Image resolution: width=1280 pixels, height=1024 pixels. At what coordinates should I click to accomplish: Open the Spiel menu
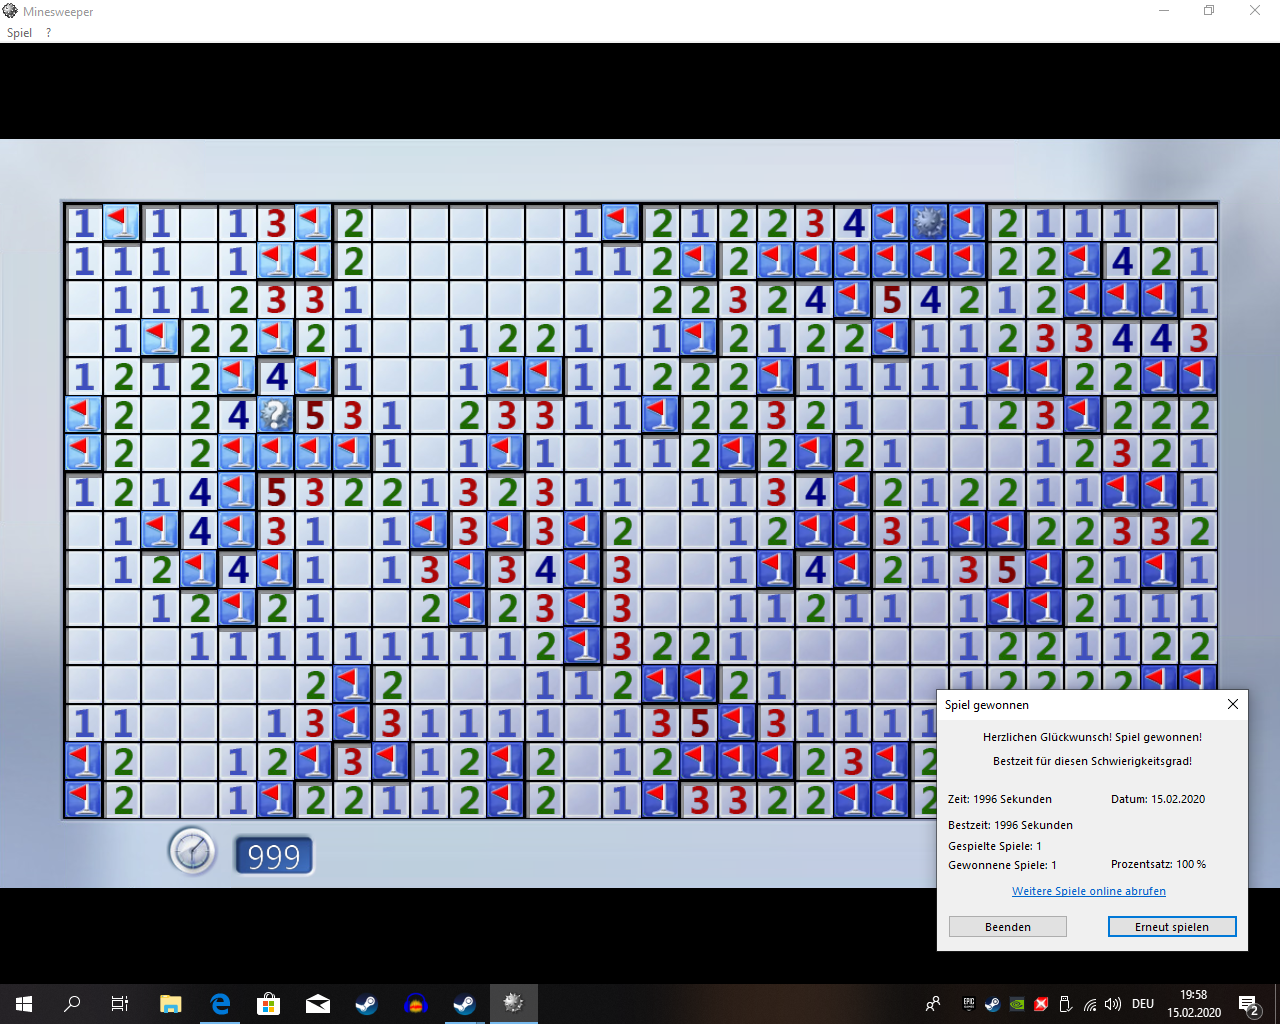(x=19, y=33)
